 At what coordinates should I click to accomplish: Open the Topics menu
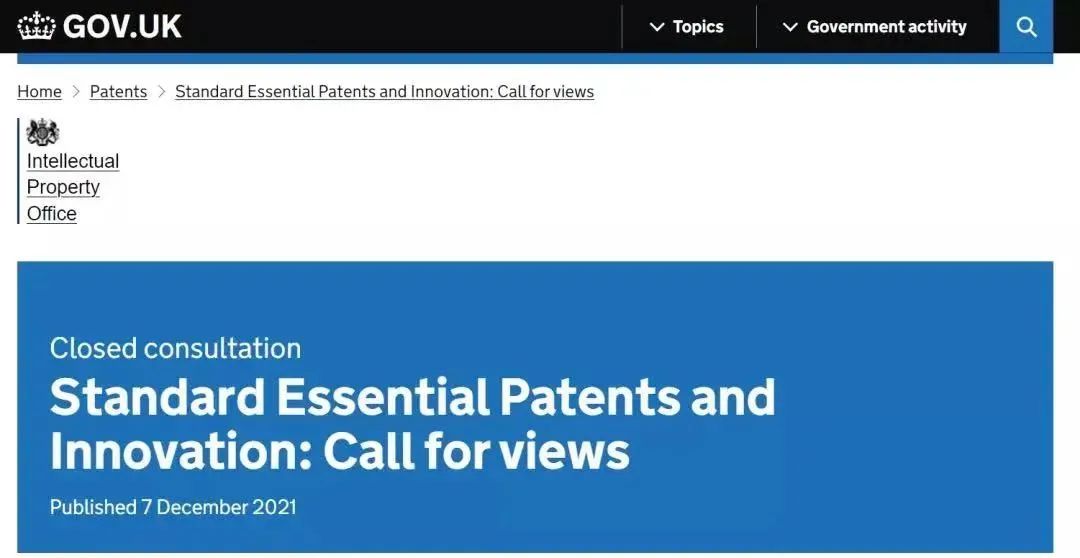(x=697, y=27)
